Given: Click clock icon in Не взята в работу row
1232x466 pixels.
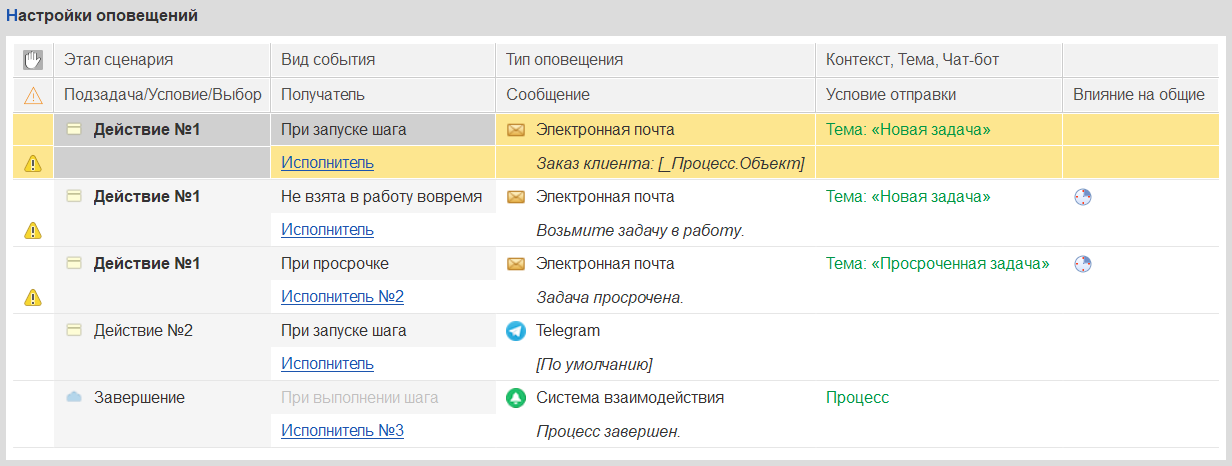Looking at the screenshot, I should (1082, 197).
